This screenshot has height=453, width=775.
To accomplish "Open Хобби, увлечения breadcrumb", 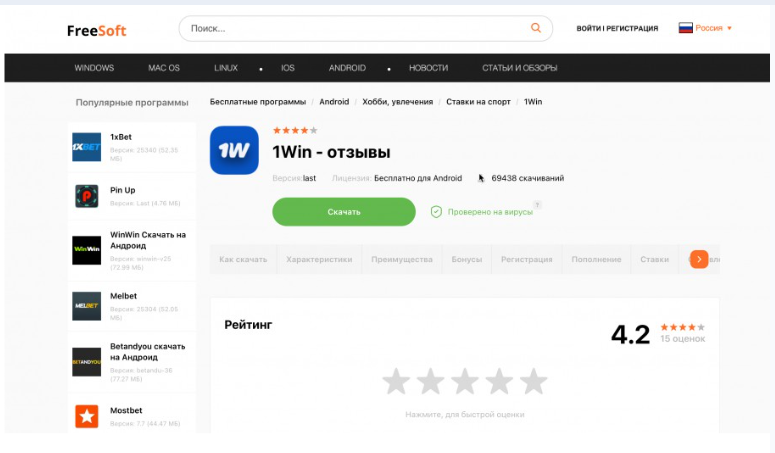I will click(x=398, y=102).
